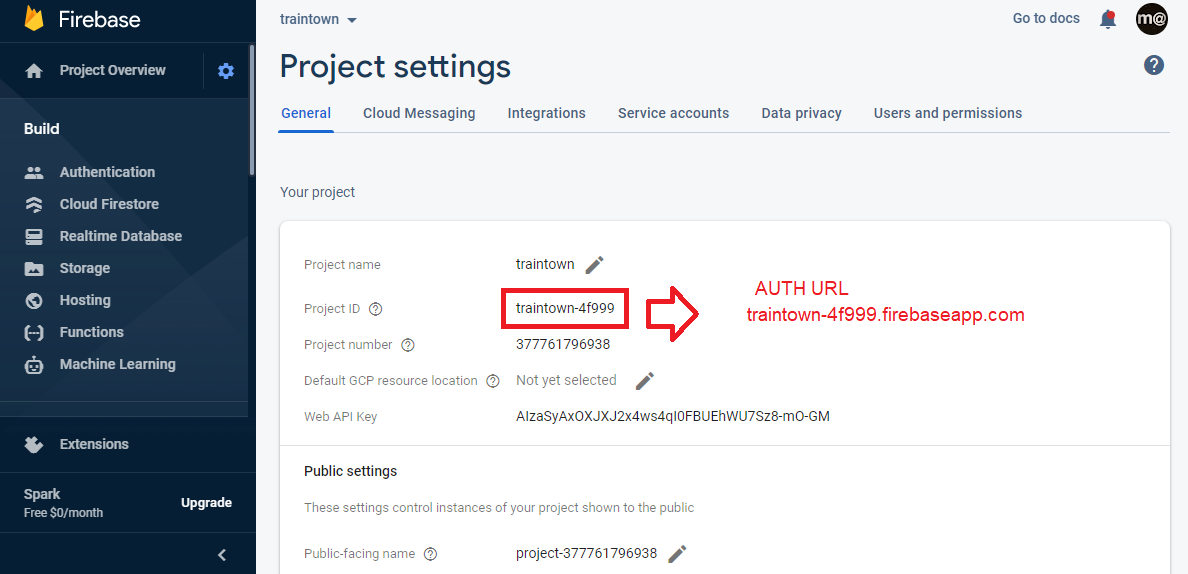
Task: Click the sidebar vertical scrollbar
Action: [252, 110]
